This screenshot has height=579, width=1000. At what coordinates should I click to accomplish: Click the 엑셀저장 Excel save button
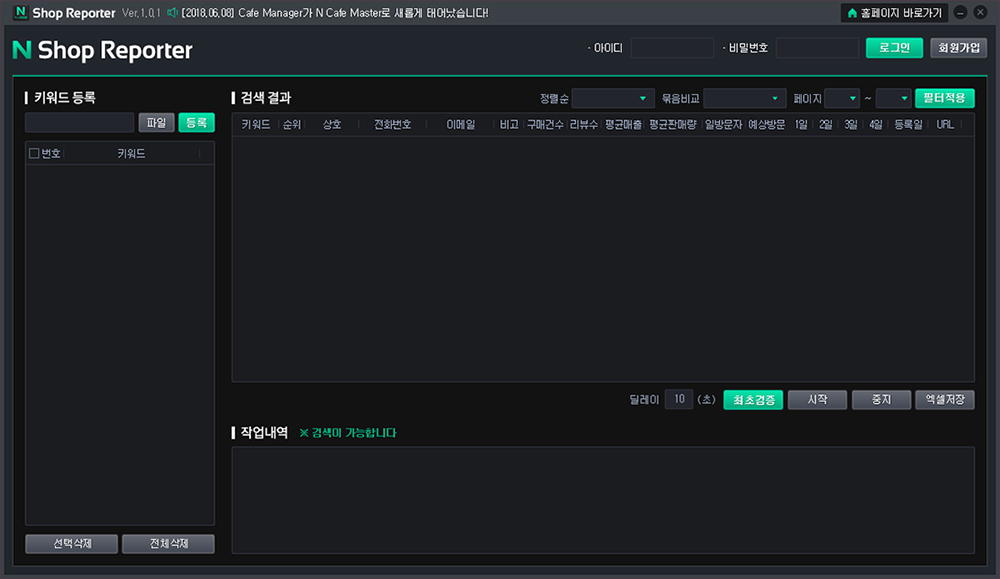coord(945,400)
